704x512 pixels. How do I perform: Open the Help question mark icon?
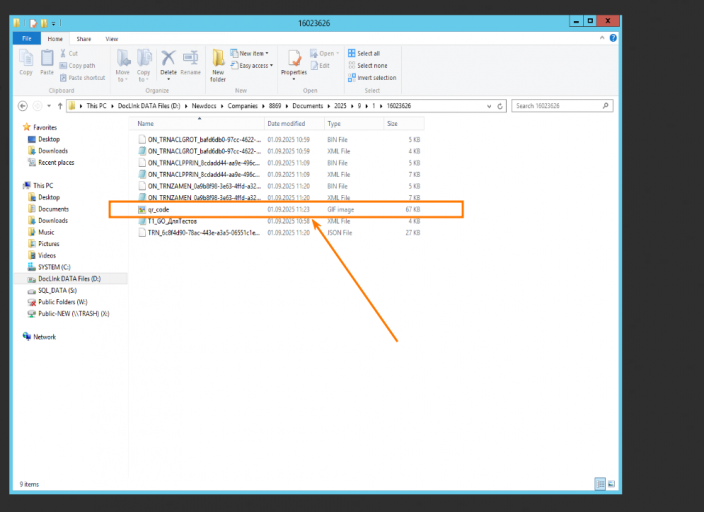click(613, 38)
